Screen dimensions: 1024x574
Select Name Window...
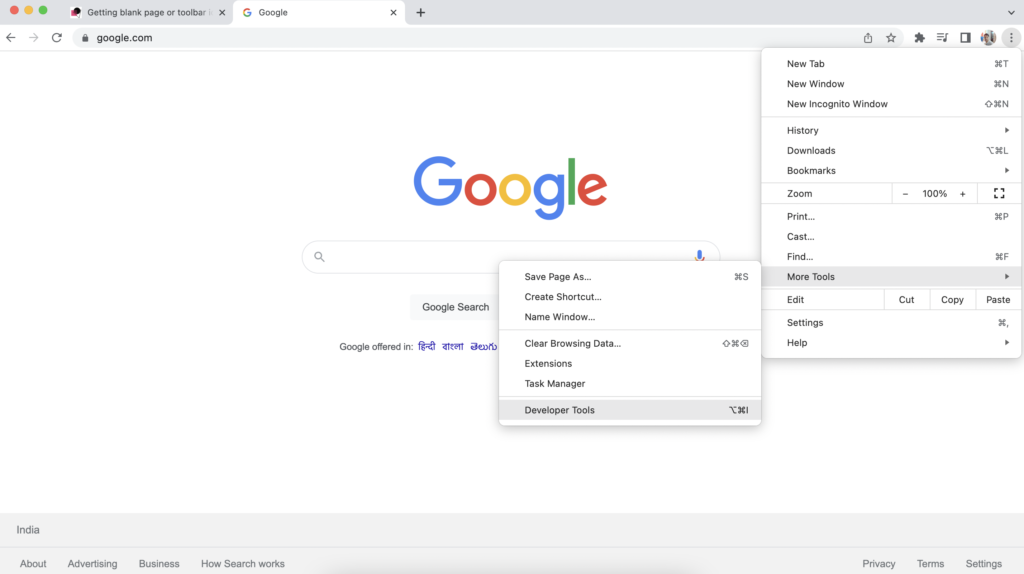point(630,317)
